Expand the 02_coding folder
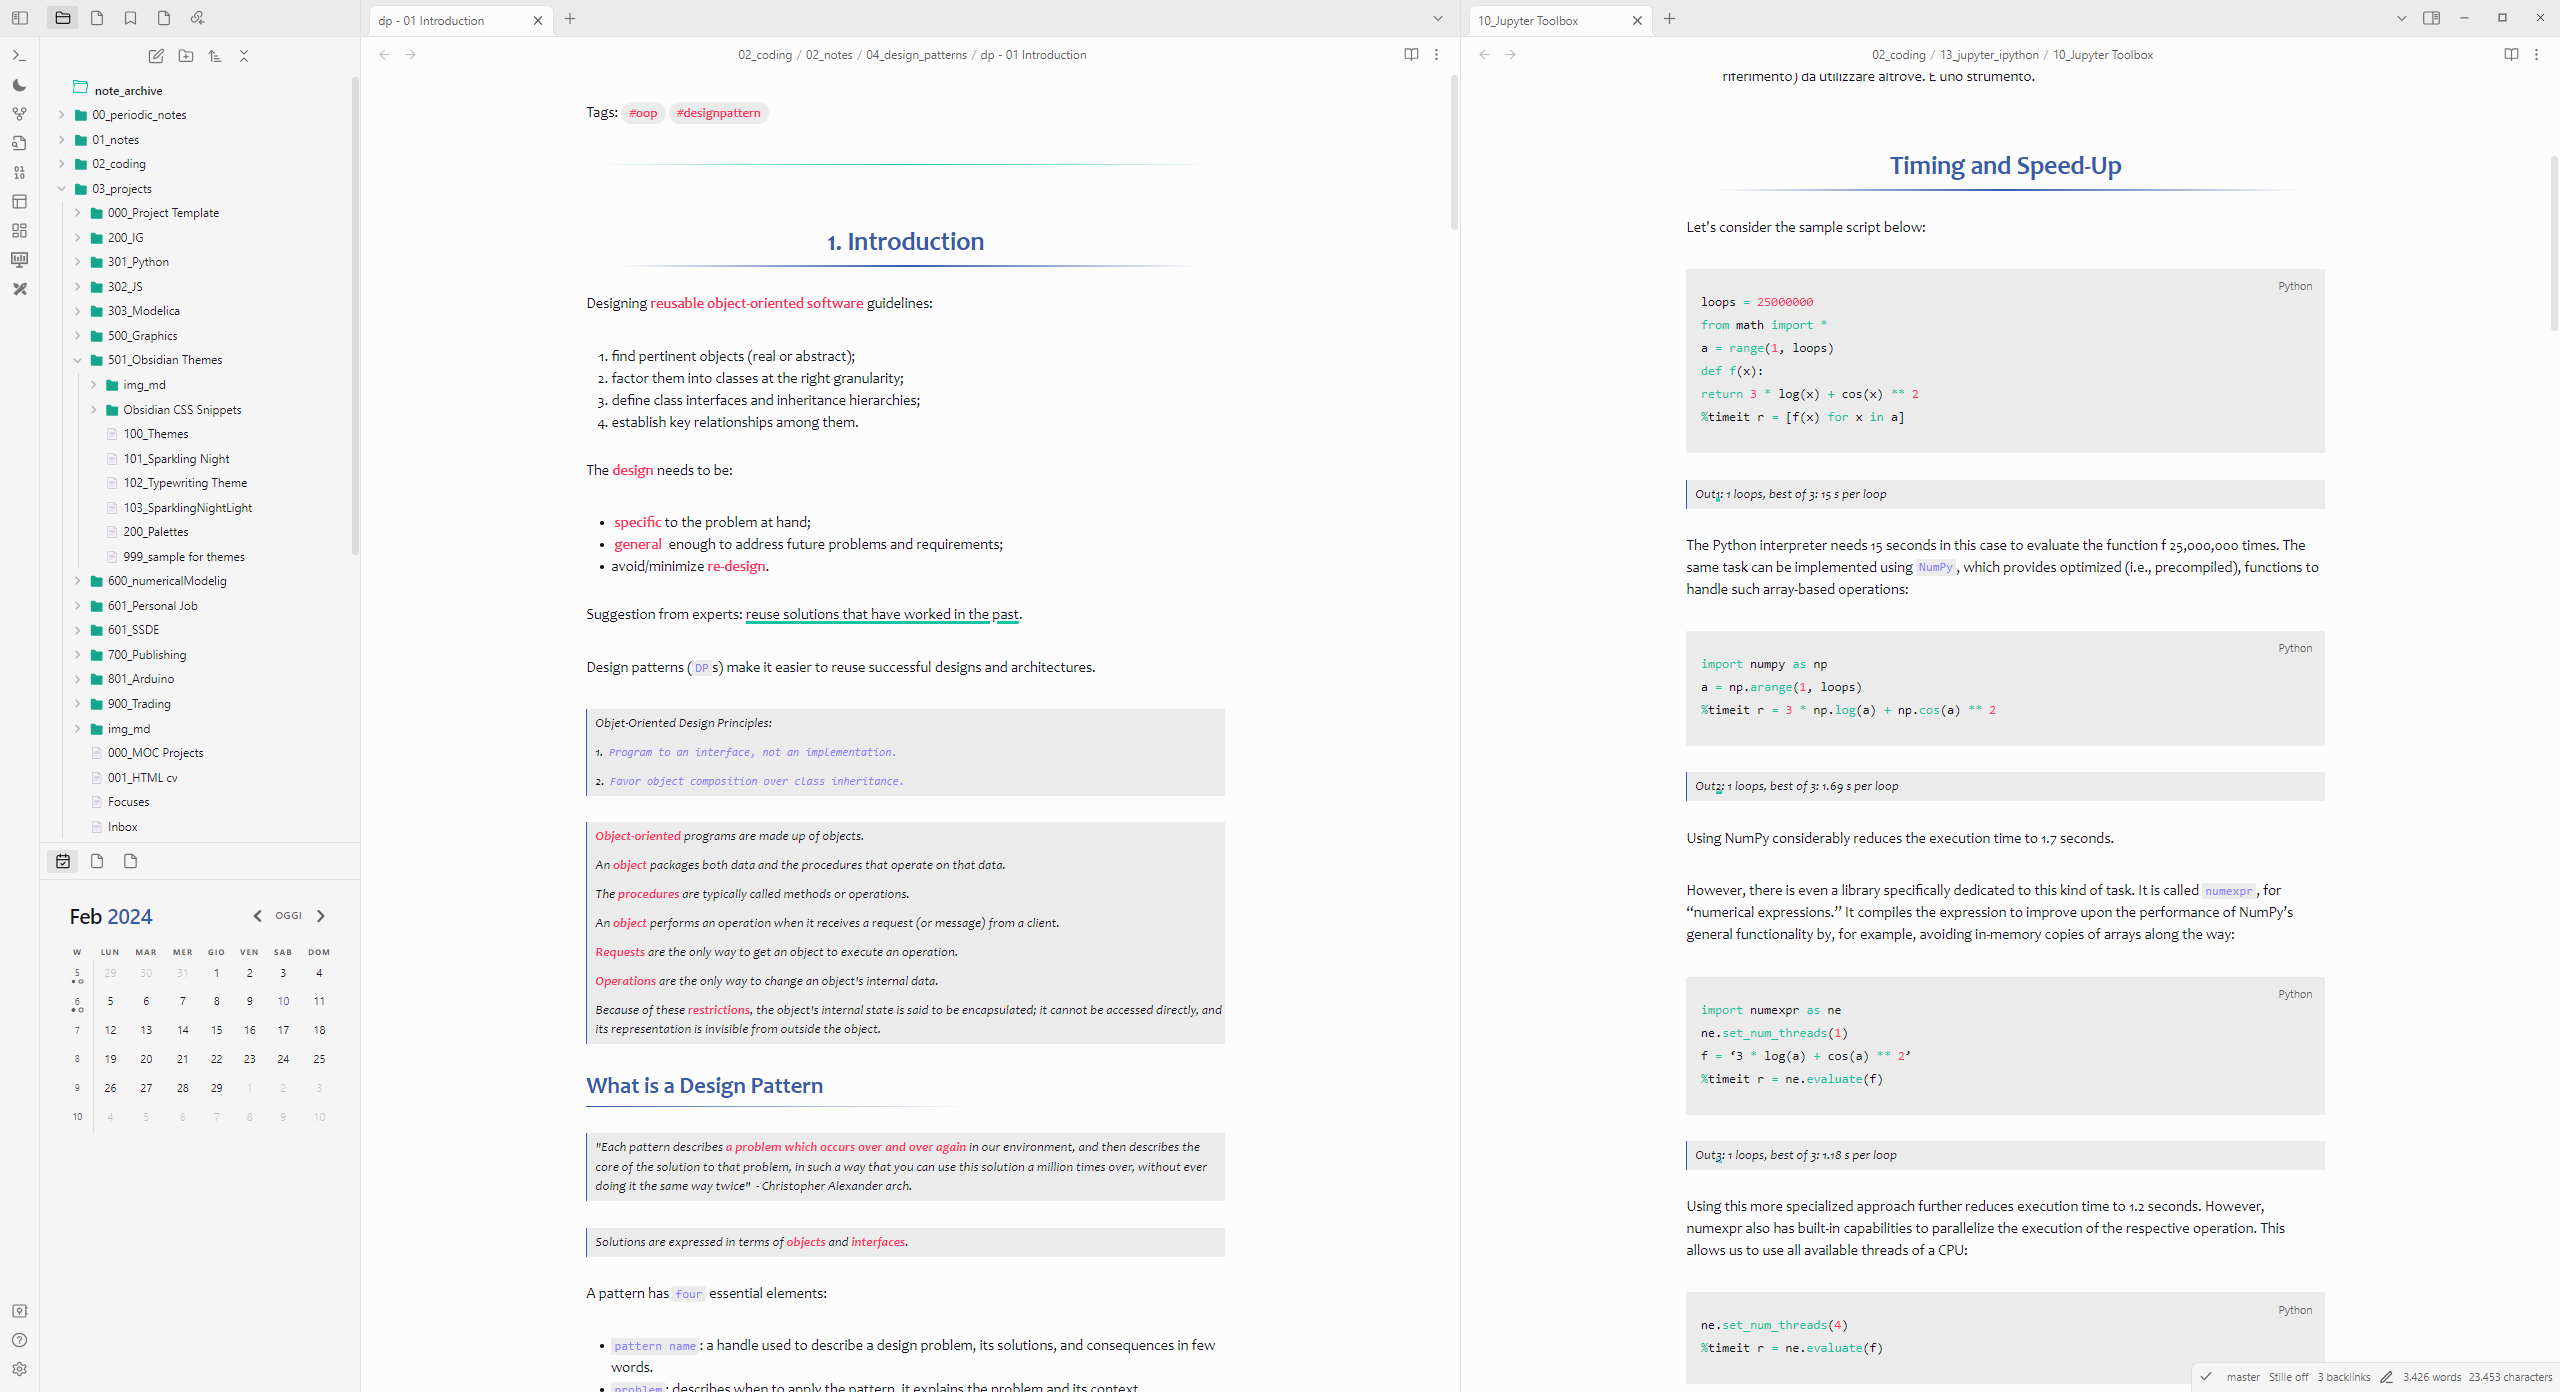The width and height of the screenshot is (2560, 1392). click(x=62, y=164)
